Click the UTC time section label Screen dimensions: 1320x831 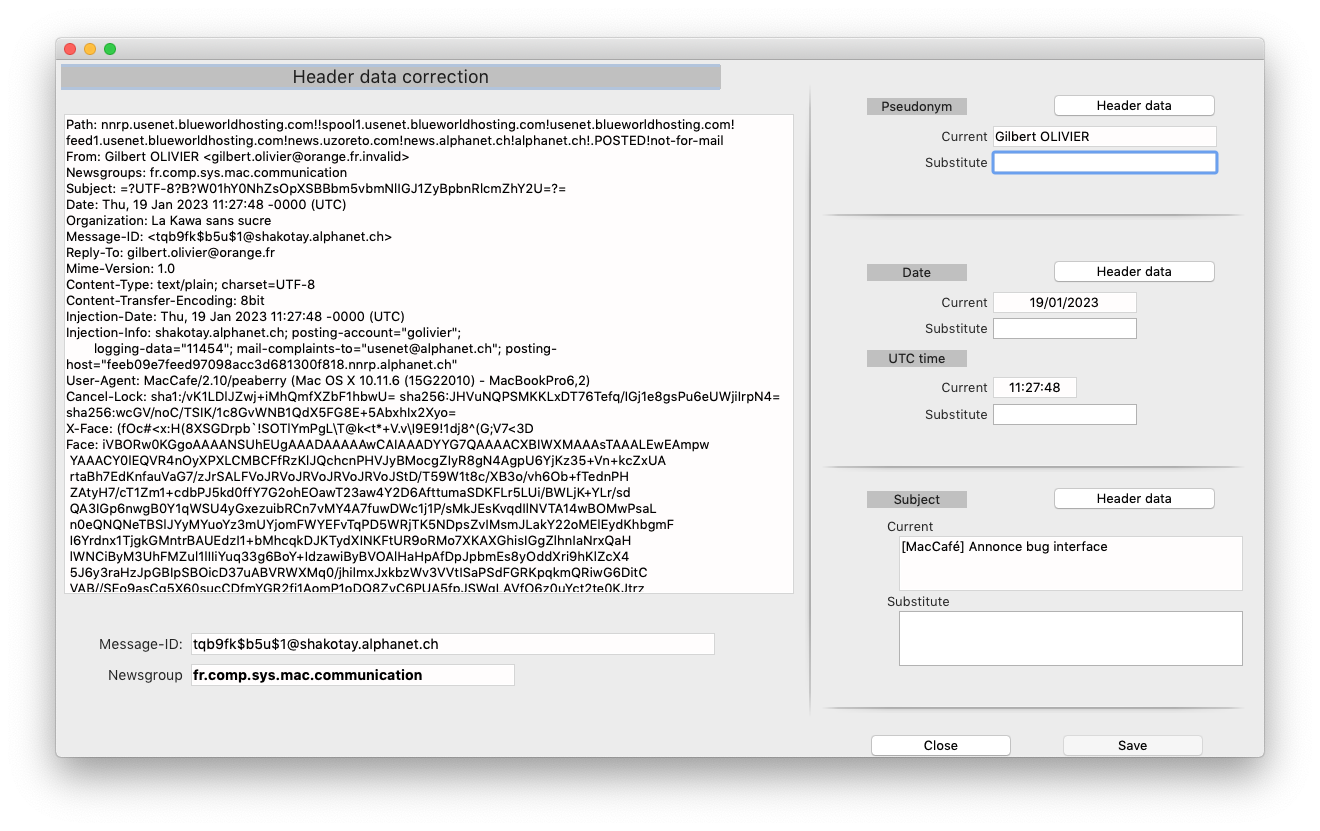coord(916,358)
